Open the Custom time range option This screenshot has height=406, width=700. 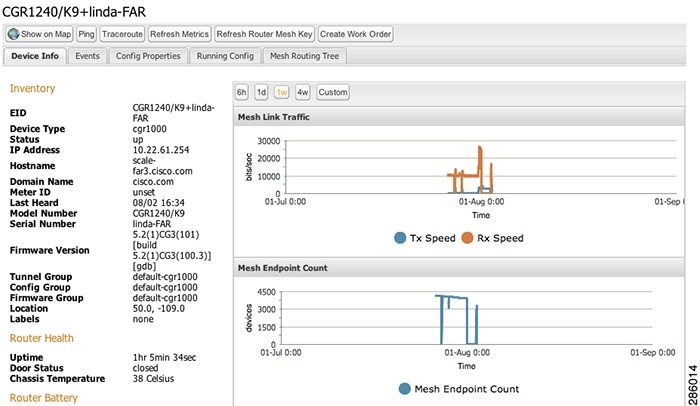click(333, 92)
